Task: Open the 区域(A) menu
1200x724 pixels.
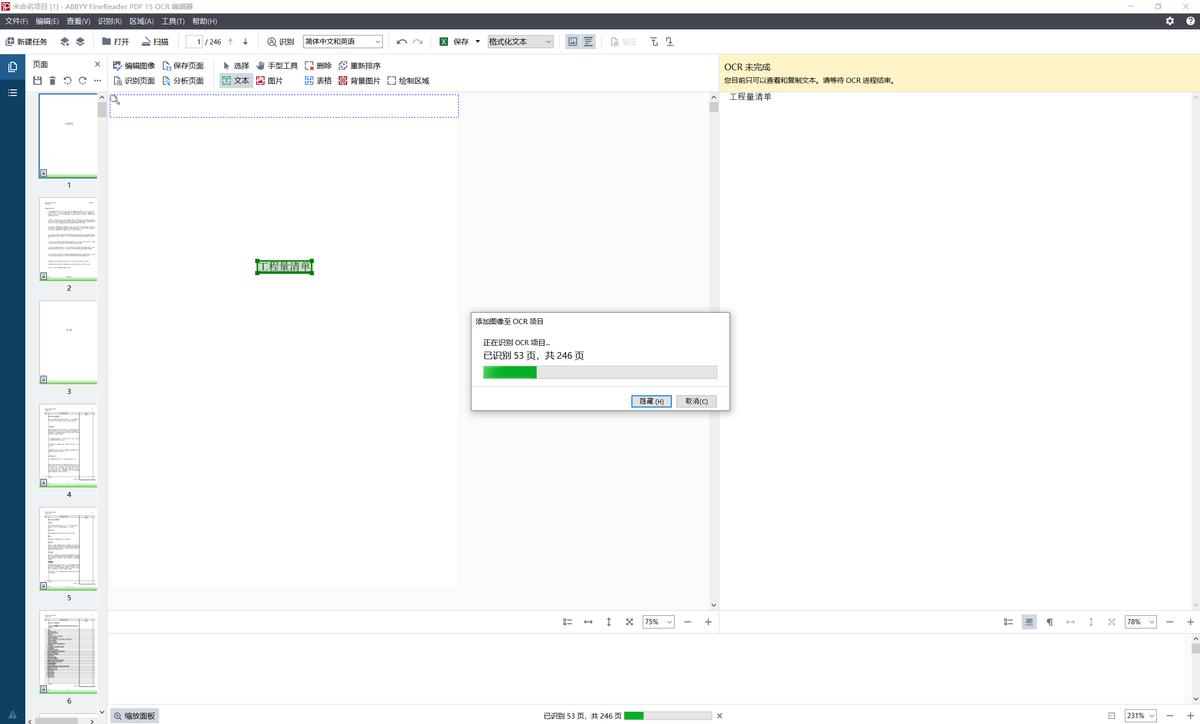Action: point(141,21)
